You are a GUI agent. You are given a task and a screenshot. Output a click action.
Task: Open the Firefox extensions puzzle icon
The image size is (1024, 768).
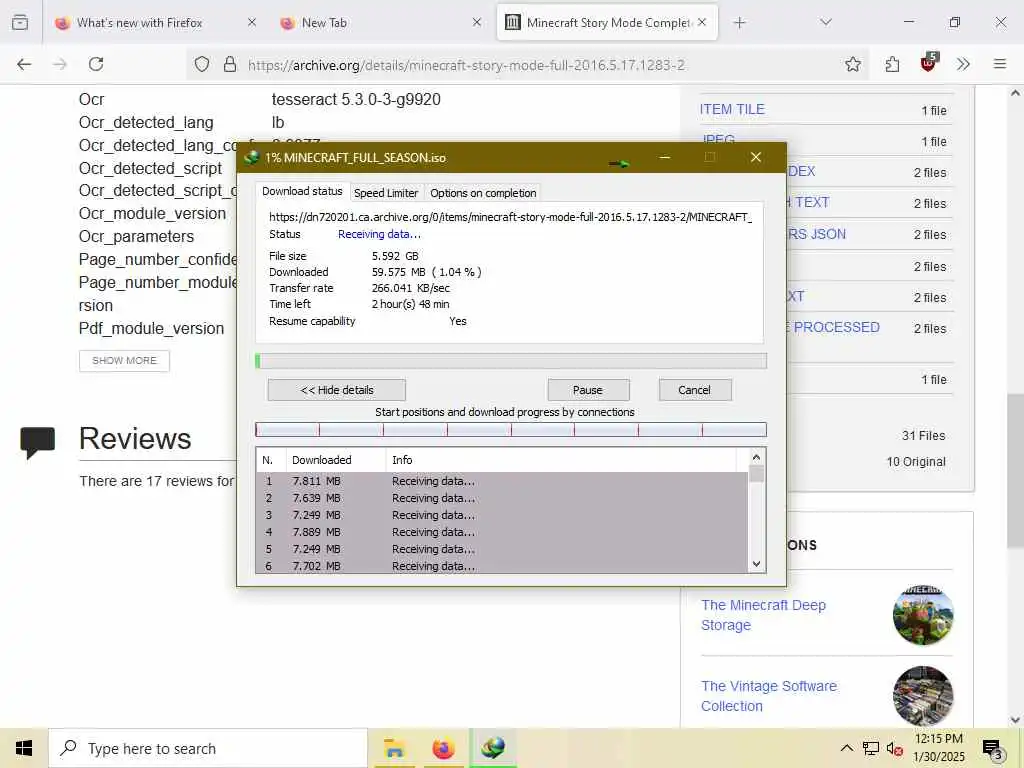point(892,64)
